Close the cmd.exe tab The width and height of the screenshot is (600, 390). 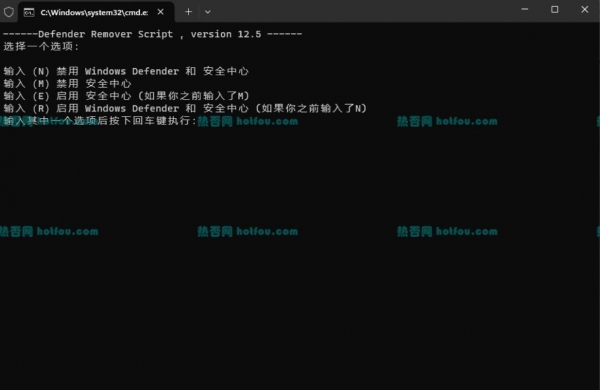(161, 12)
